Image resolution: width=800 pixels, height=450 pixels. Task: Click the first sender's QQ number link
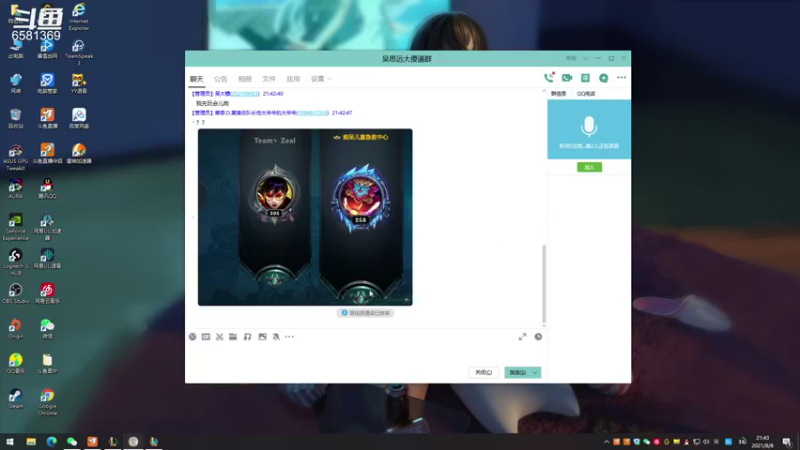(245, 94)
